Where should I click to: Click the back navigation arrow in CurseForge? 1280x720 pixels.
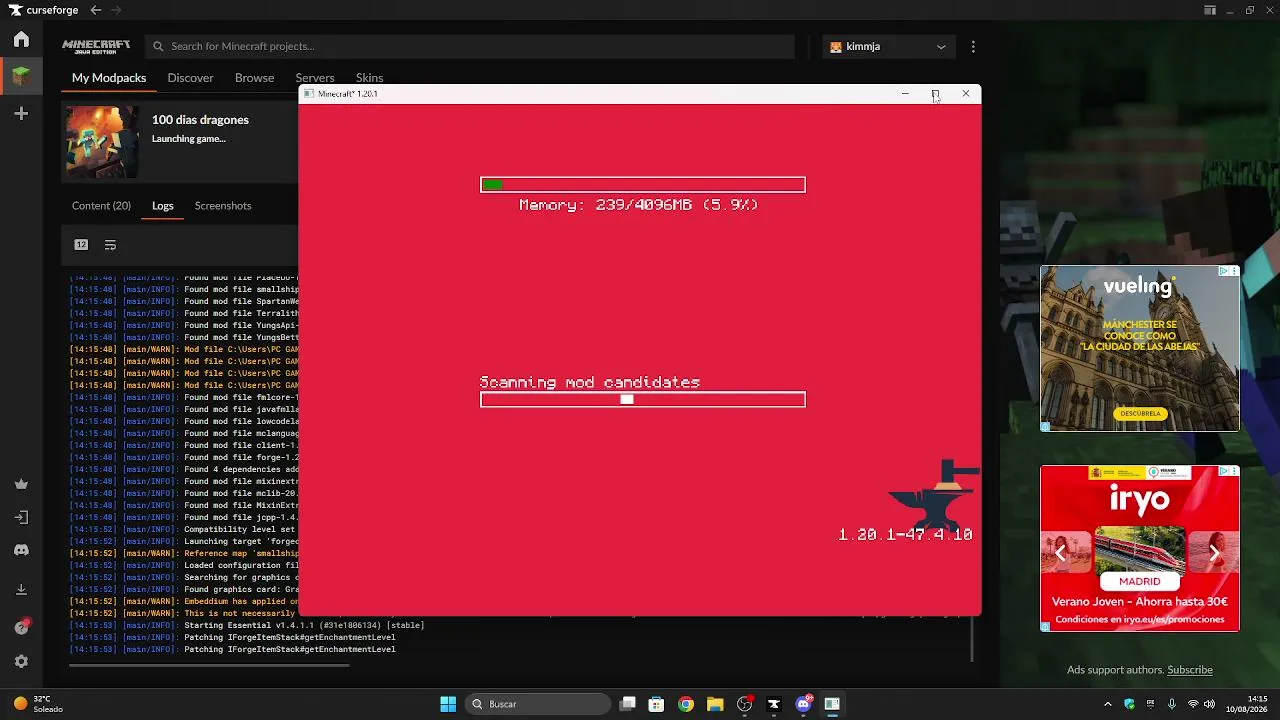click(96, 10)
